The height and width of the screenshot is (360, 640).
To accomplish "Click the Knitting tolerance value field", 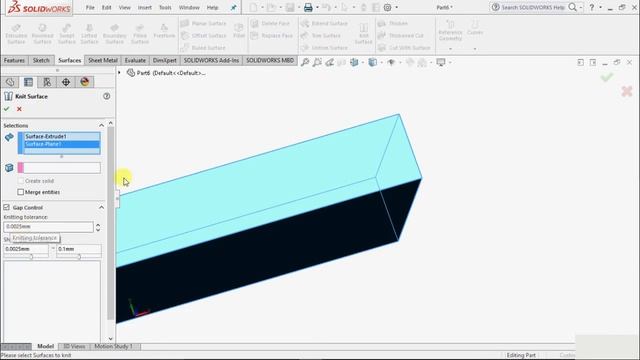I will pyautogui.click(x=48, y=227).
